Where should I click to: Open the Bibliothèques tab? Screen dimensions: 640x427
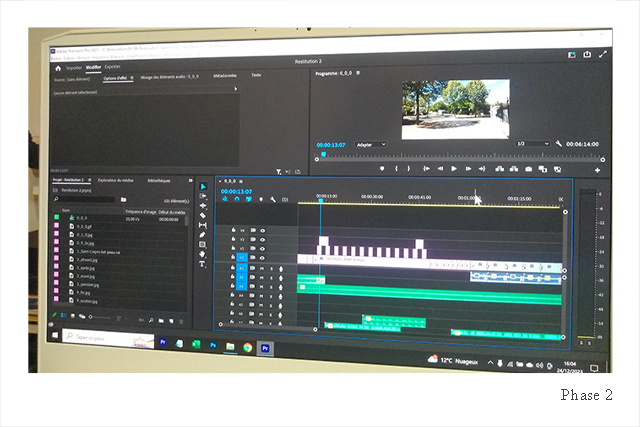point(159,180)
